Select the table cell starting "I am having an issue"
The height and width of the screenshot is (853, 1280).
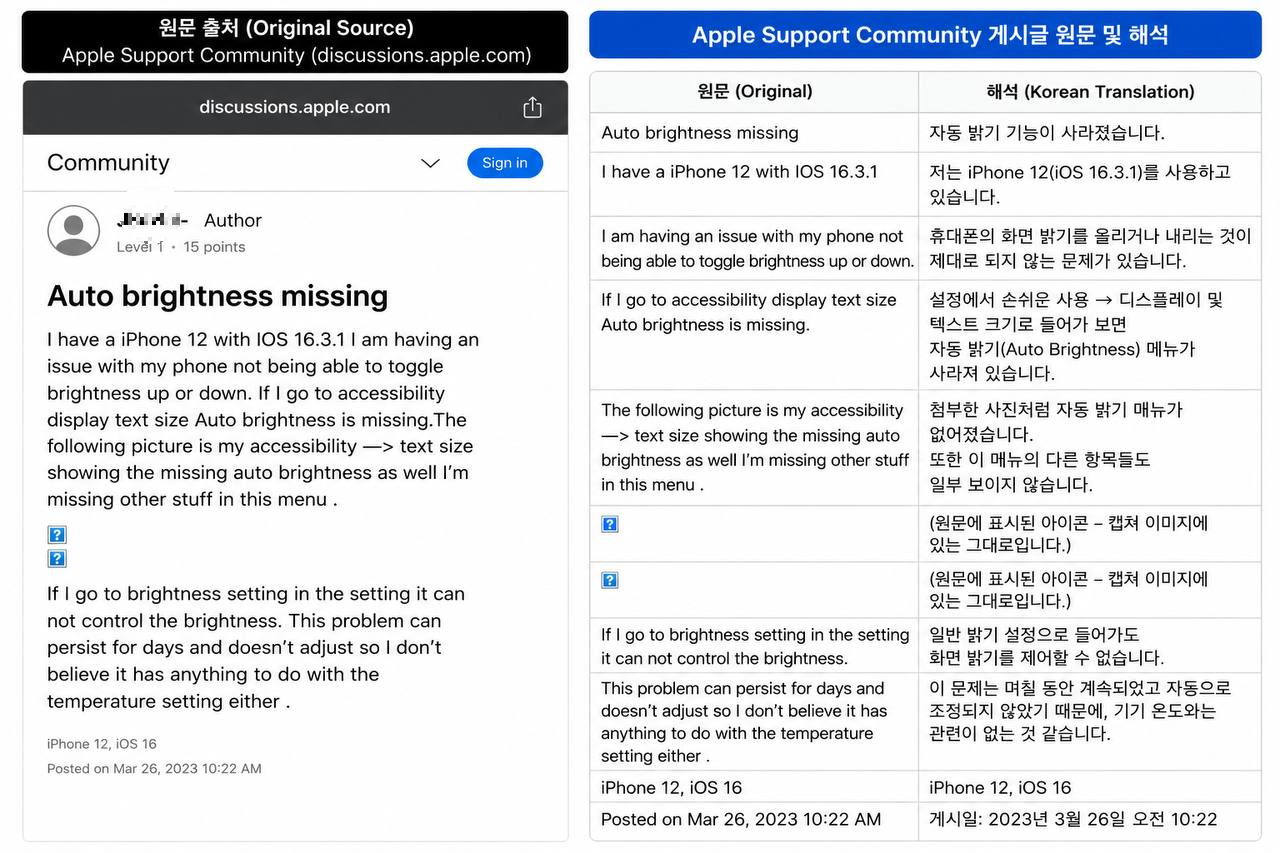click(x=754, y=248)
